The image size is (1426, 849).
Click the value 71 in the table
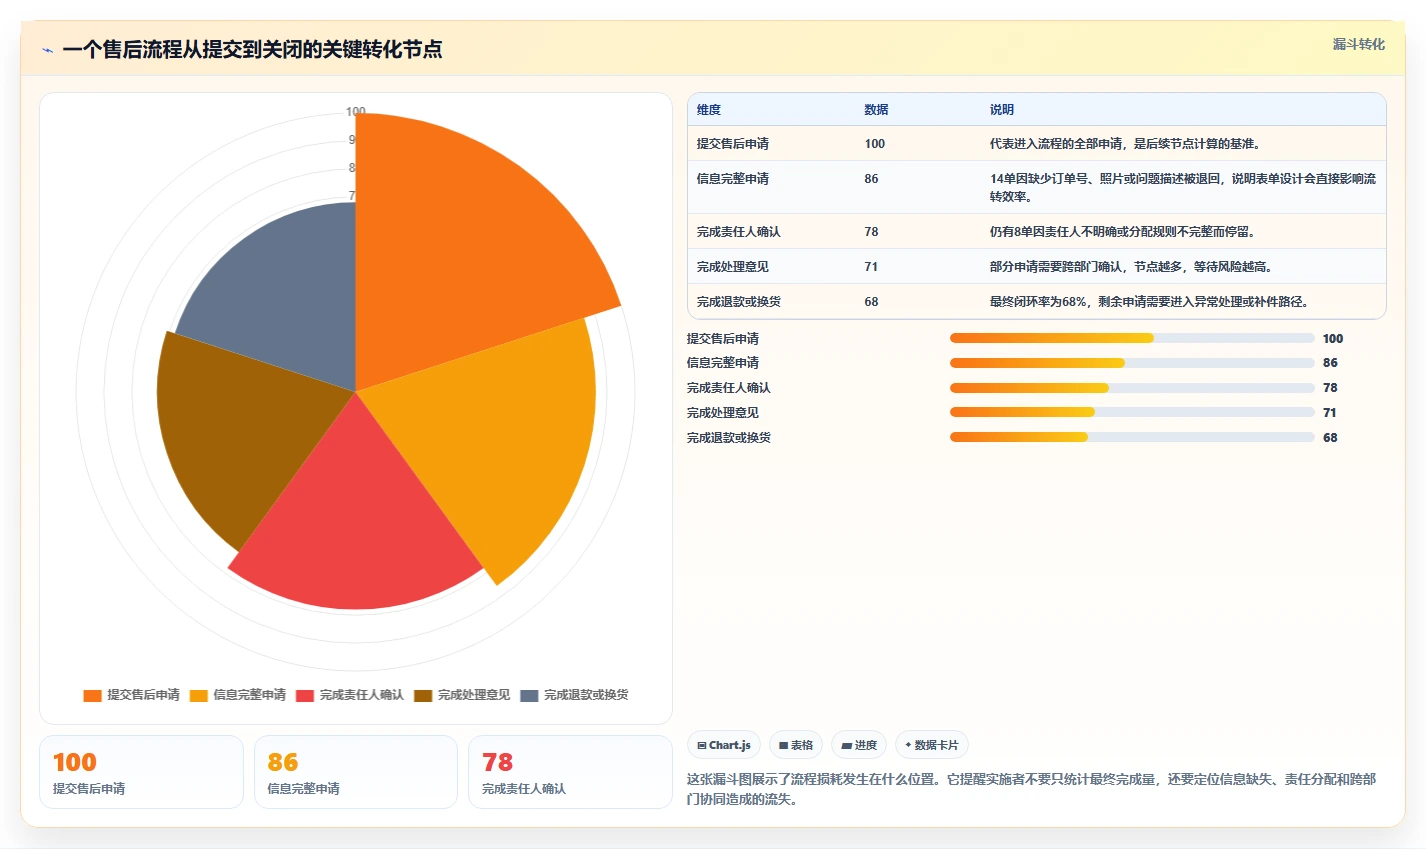pyautogui.click(x=872, y=267)
